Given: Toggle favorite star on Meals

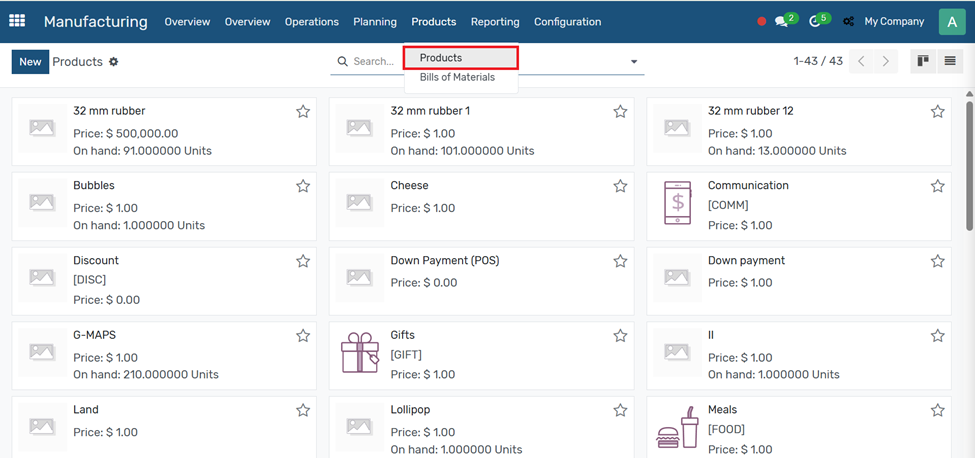Looking at the screenshot, I should [x=937, y=410].
